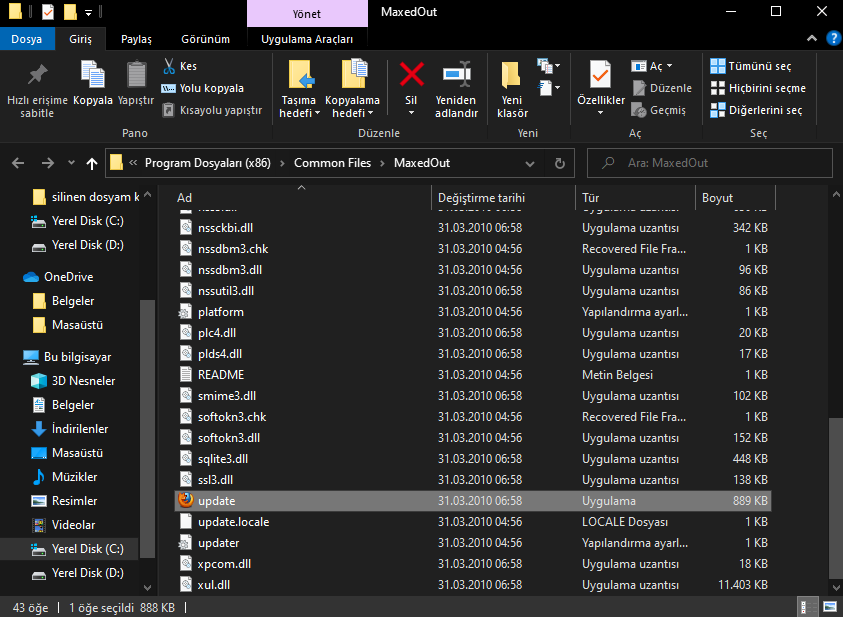The width and height of the screenshot is (843, 617).
Task: Click quick access properties checkmark in title bar
Action: (48, 11)
